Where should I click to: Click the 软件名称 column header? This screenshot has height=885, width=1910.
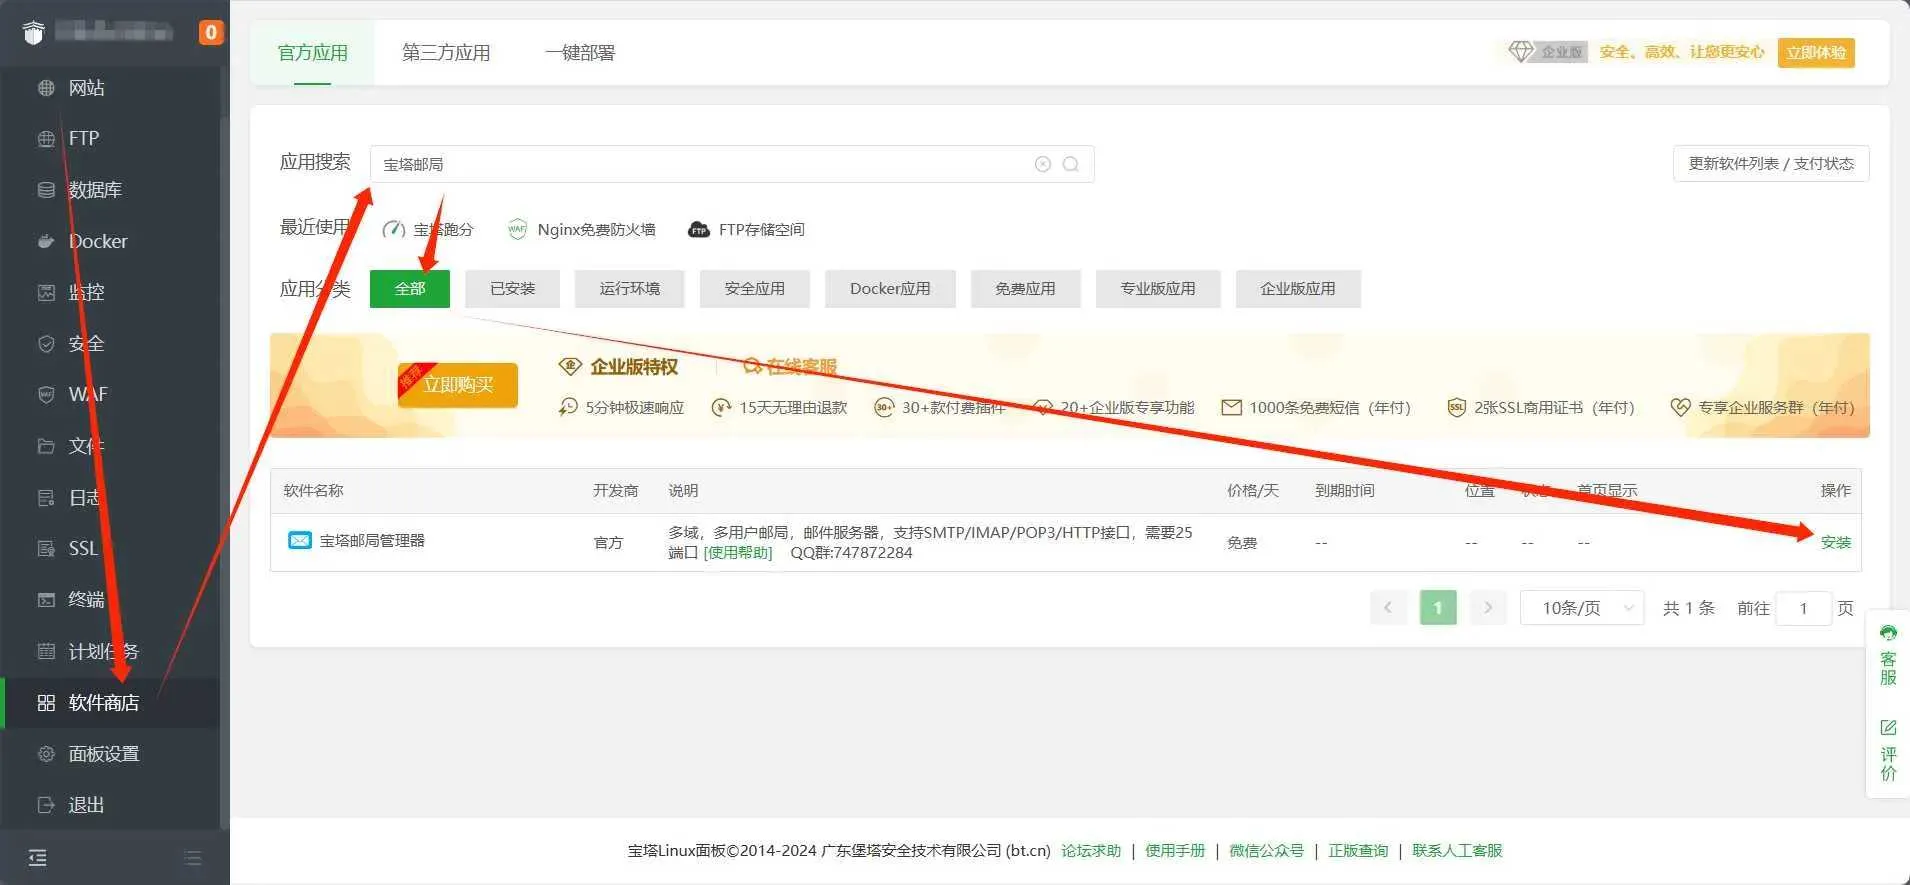point(313,490)
